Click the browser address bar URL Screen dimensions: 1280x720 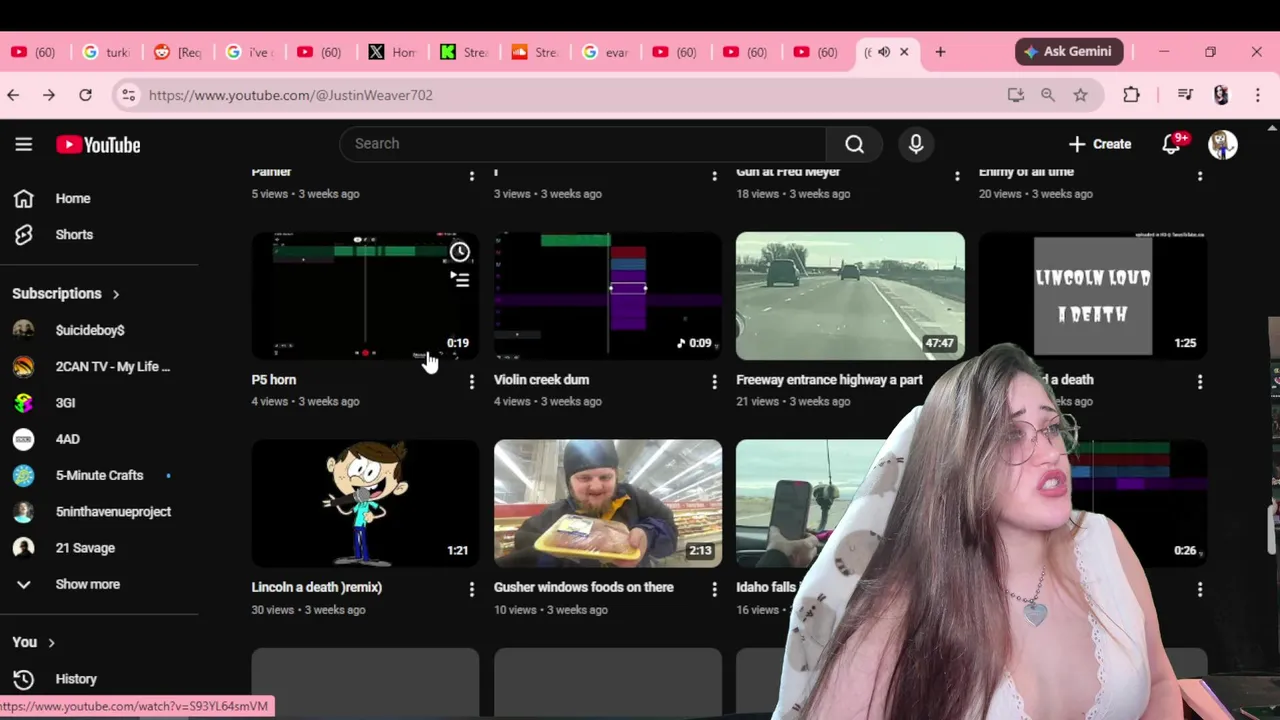pos(291,95)
